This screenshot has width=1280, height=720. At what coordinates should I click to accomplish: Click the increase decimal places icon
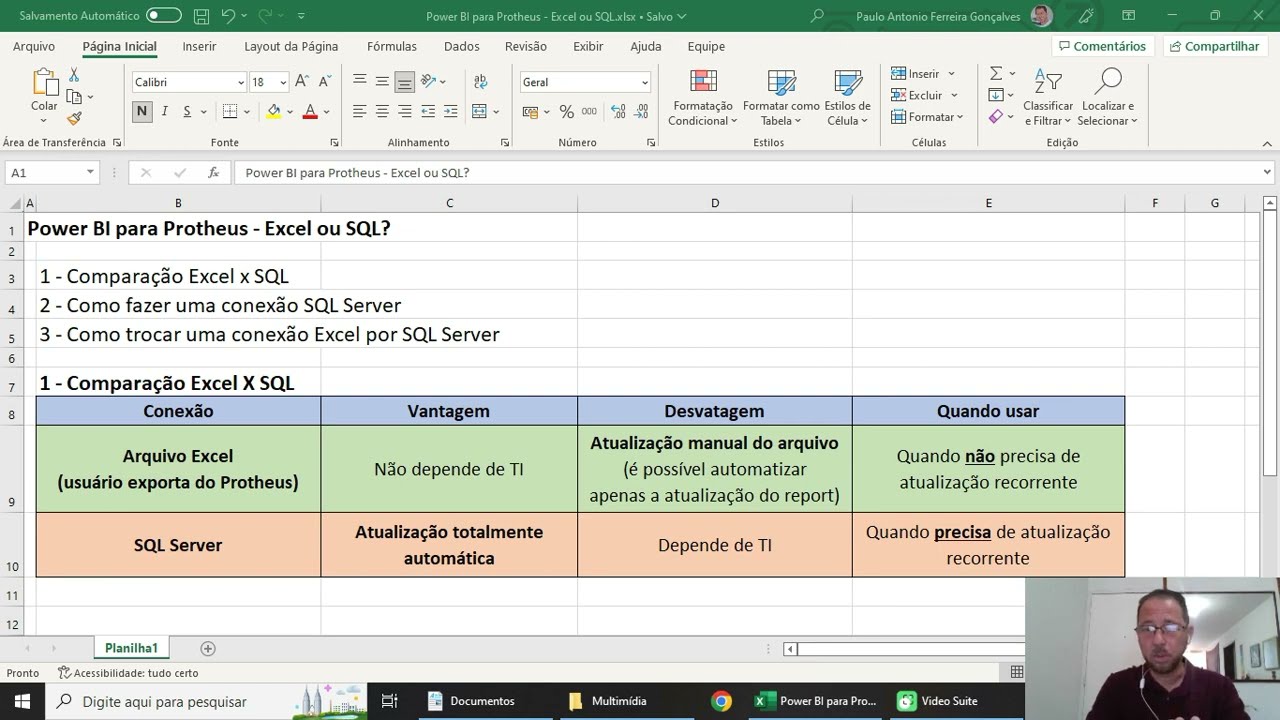tap(618, 112)
